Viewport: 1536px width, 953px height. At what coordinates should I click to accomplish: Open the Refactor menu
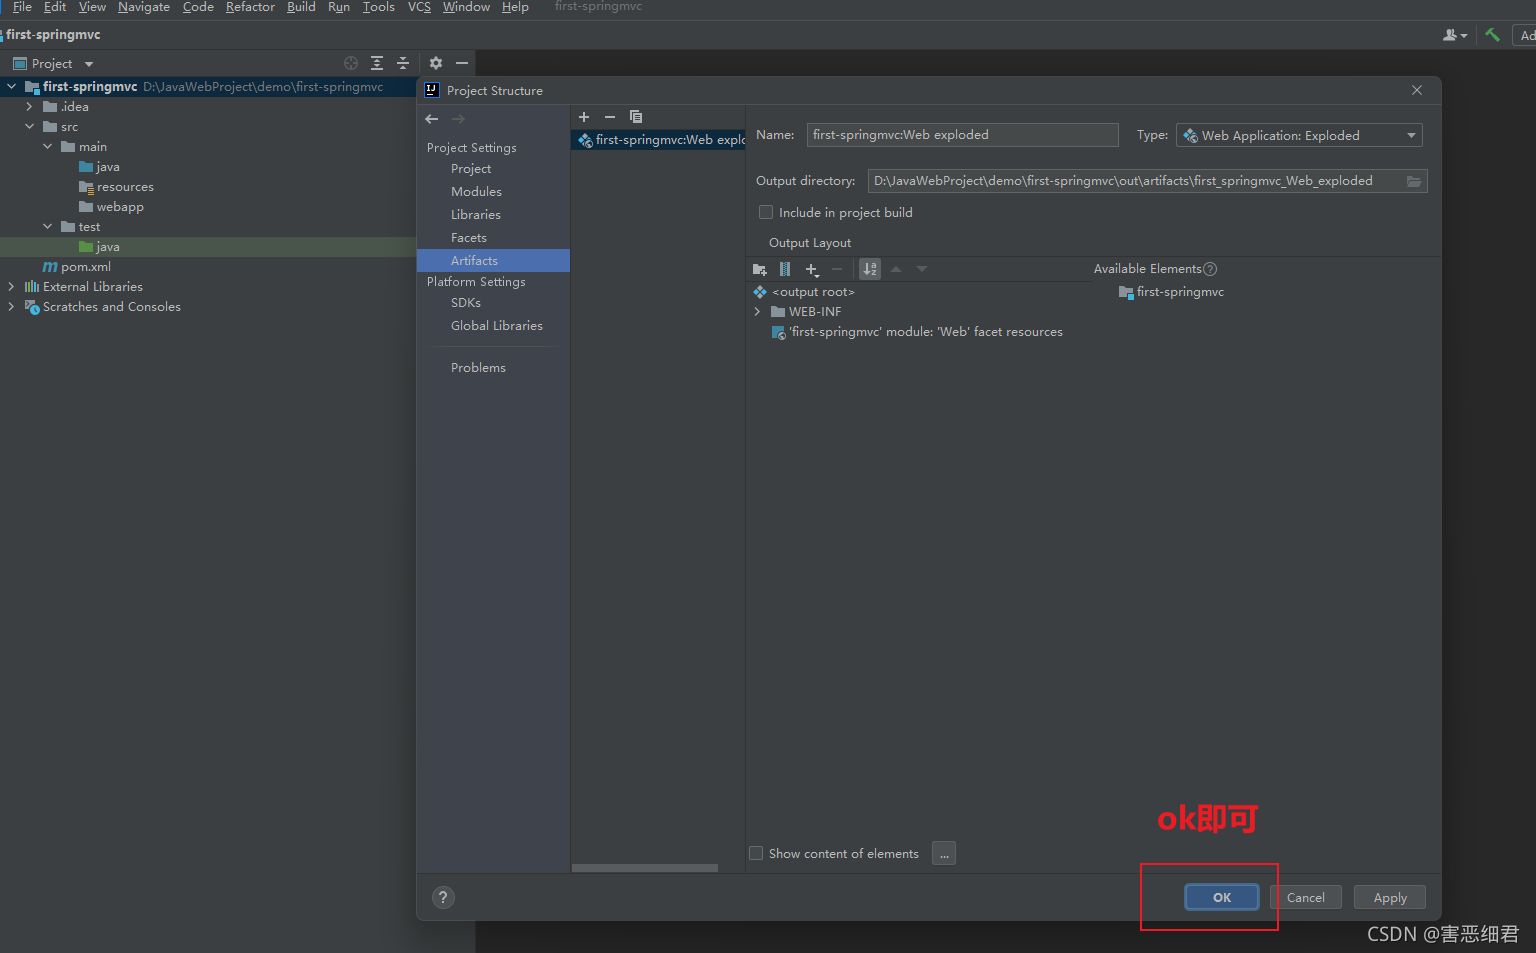[x=250, y=7]
